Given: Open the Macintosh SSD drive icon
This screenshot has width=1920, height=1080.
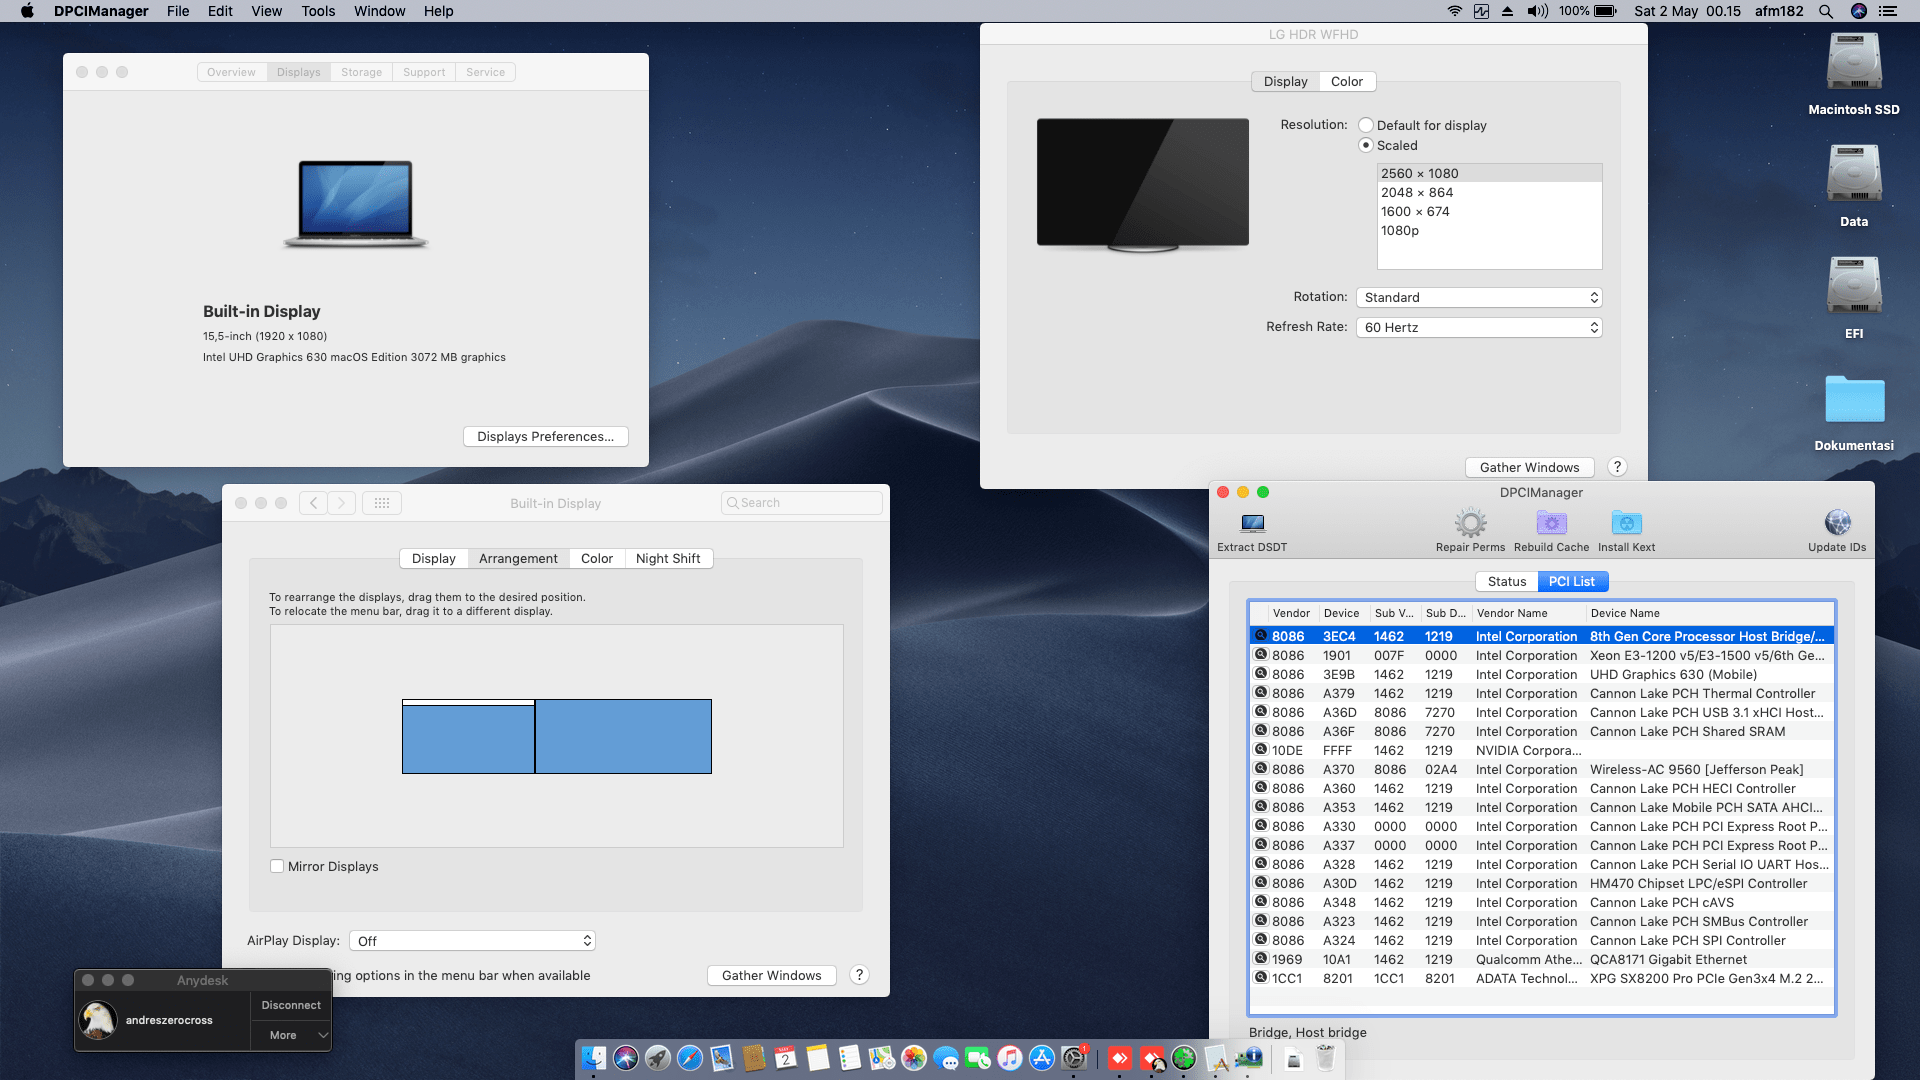Looking at the screenshot, I should click(1854, 63).
